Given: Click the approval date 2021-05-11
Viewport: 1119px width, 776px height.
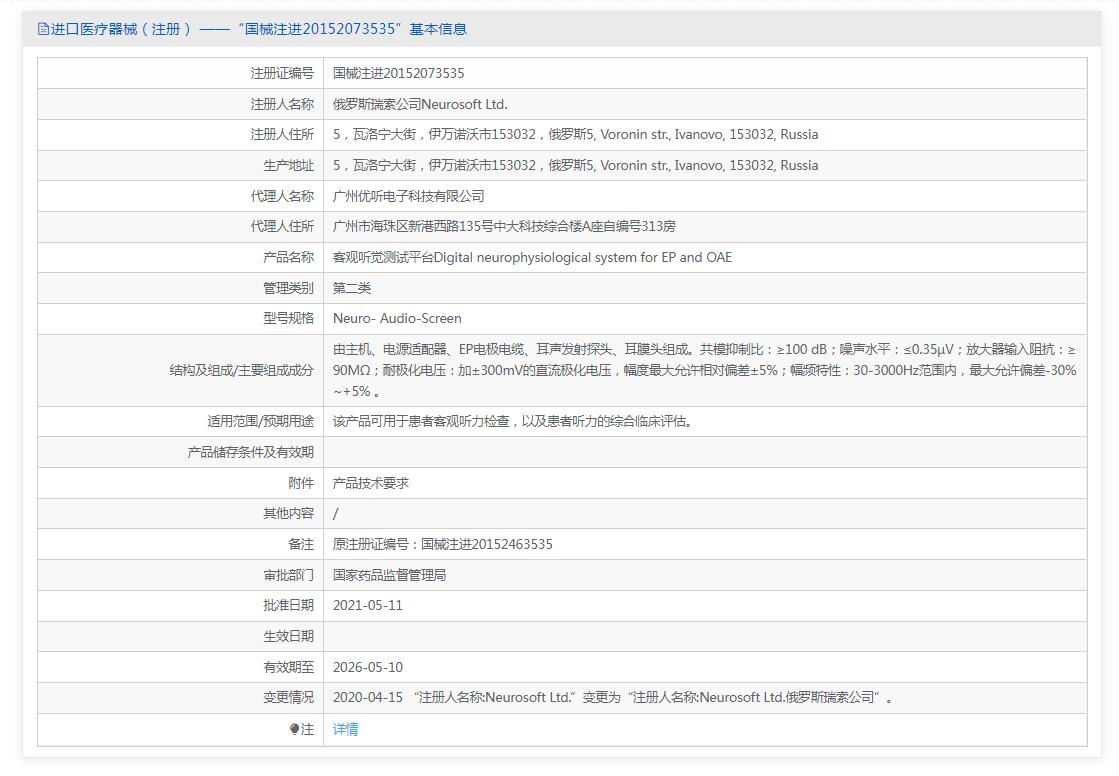Looking at the screenshot, I should [367, 605].
